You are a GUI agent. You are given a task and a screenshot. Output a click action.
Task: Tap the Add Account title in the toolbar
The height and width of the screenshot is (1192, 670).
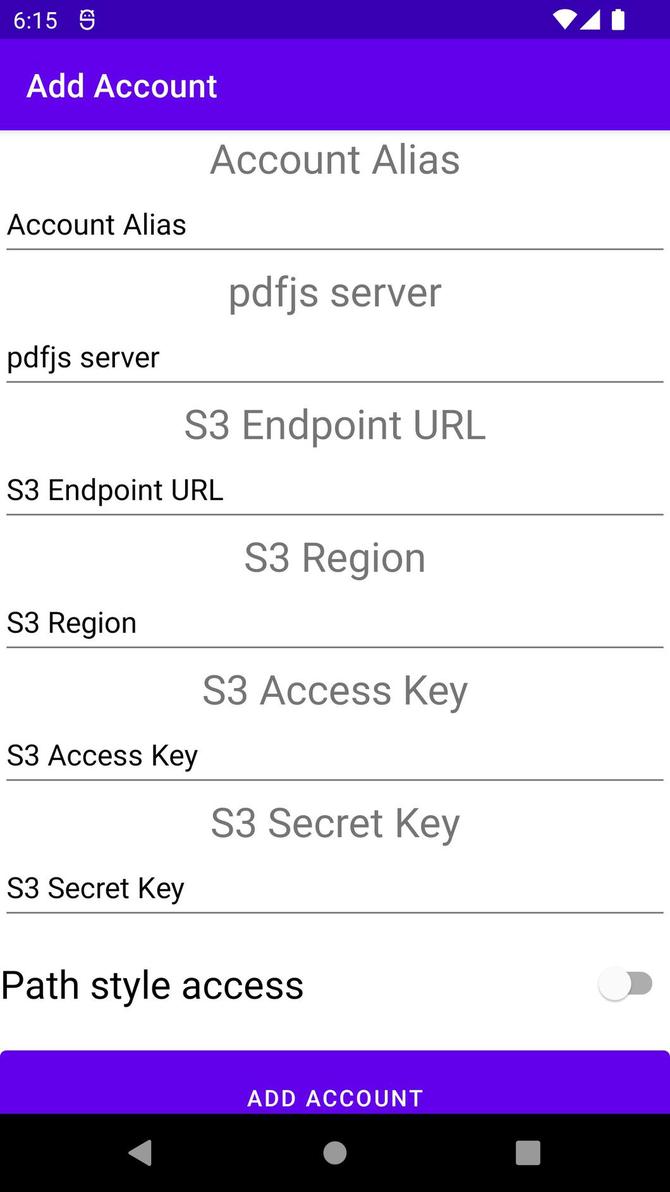pyautogui.click(x=121, y=86)
